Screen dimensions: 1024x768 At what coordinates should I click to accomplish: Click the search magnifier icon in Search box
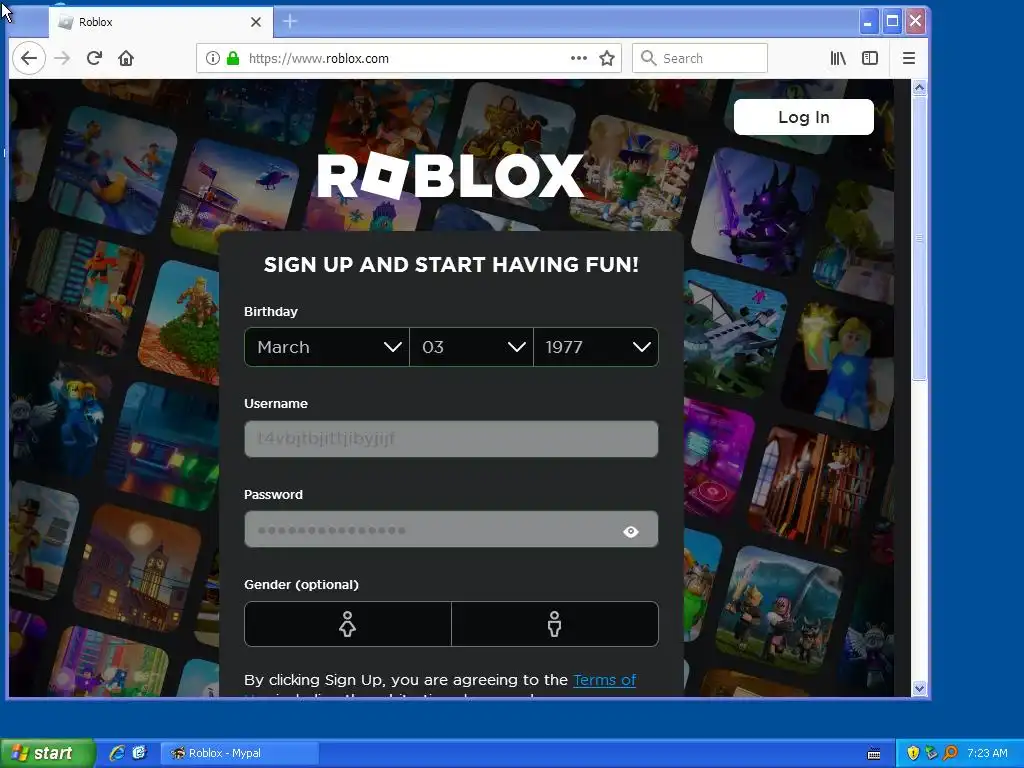648,58
